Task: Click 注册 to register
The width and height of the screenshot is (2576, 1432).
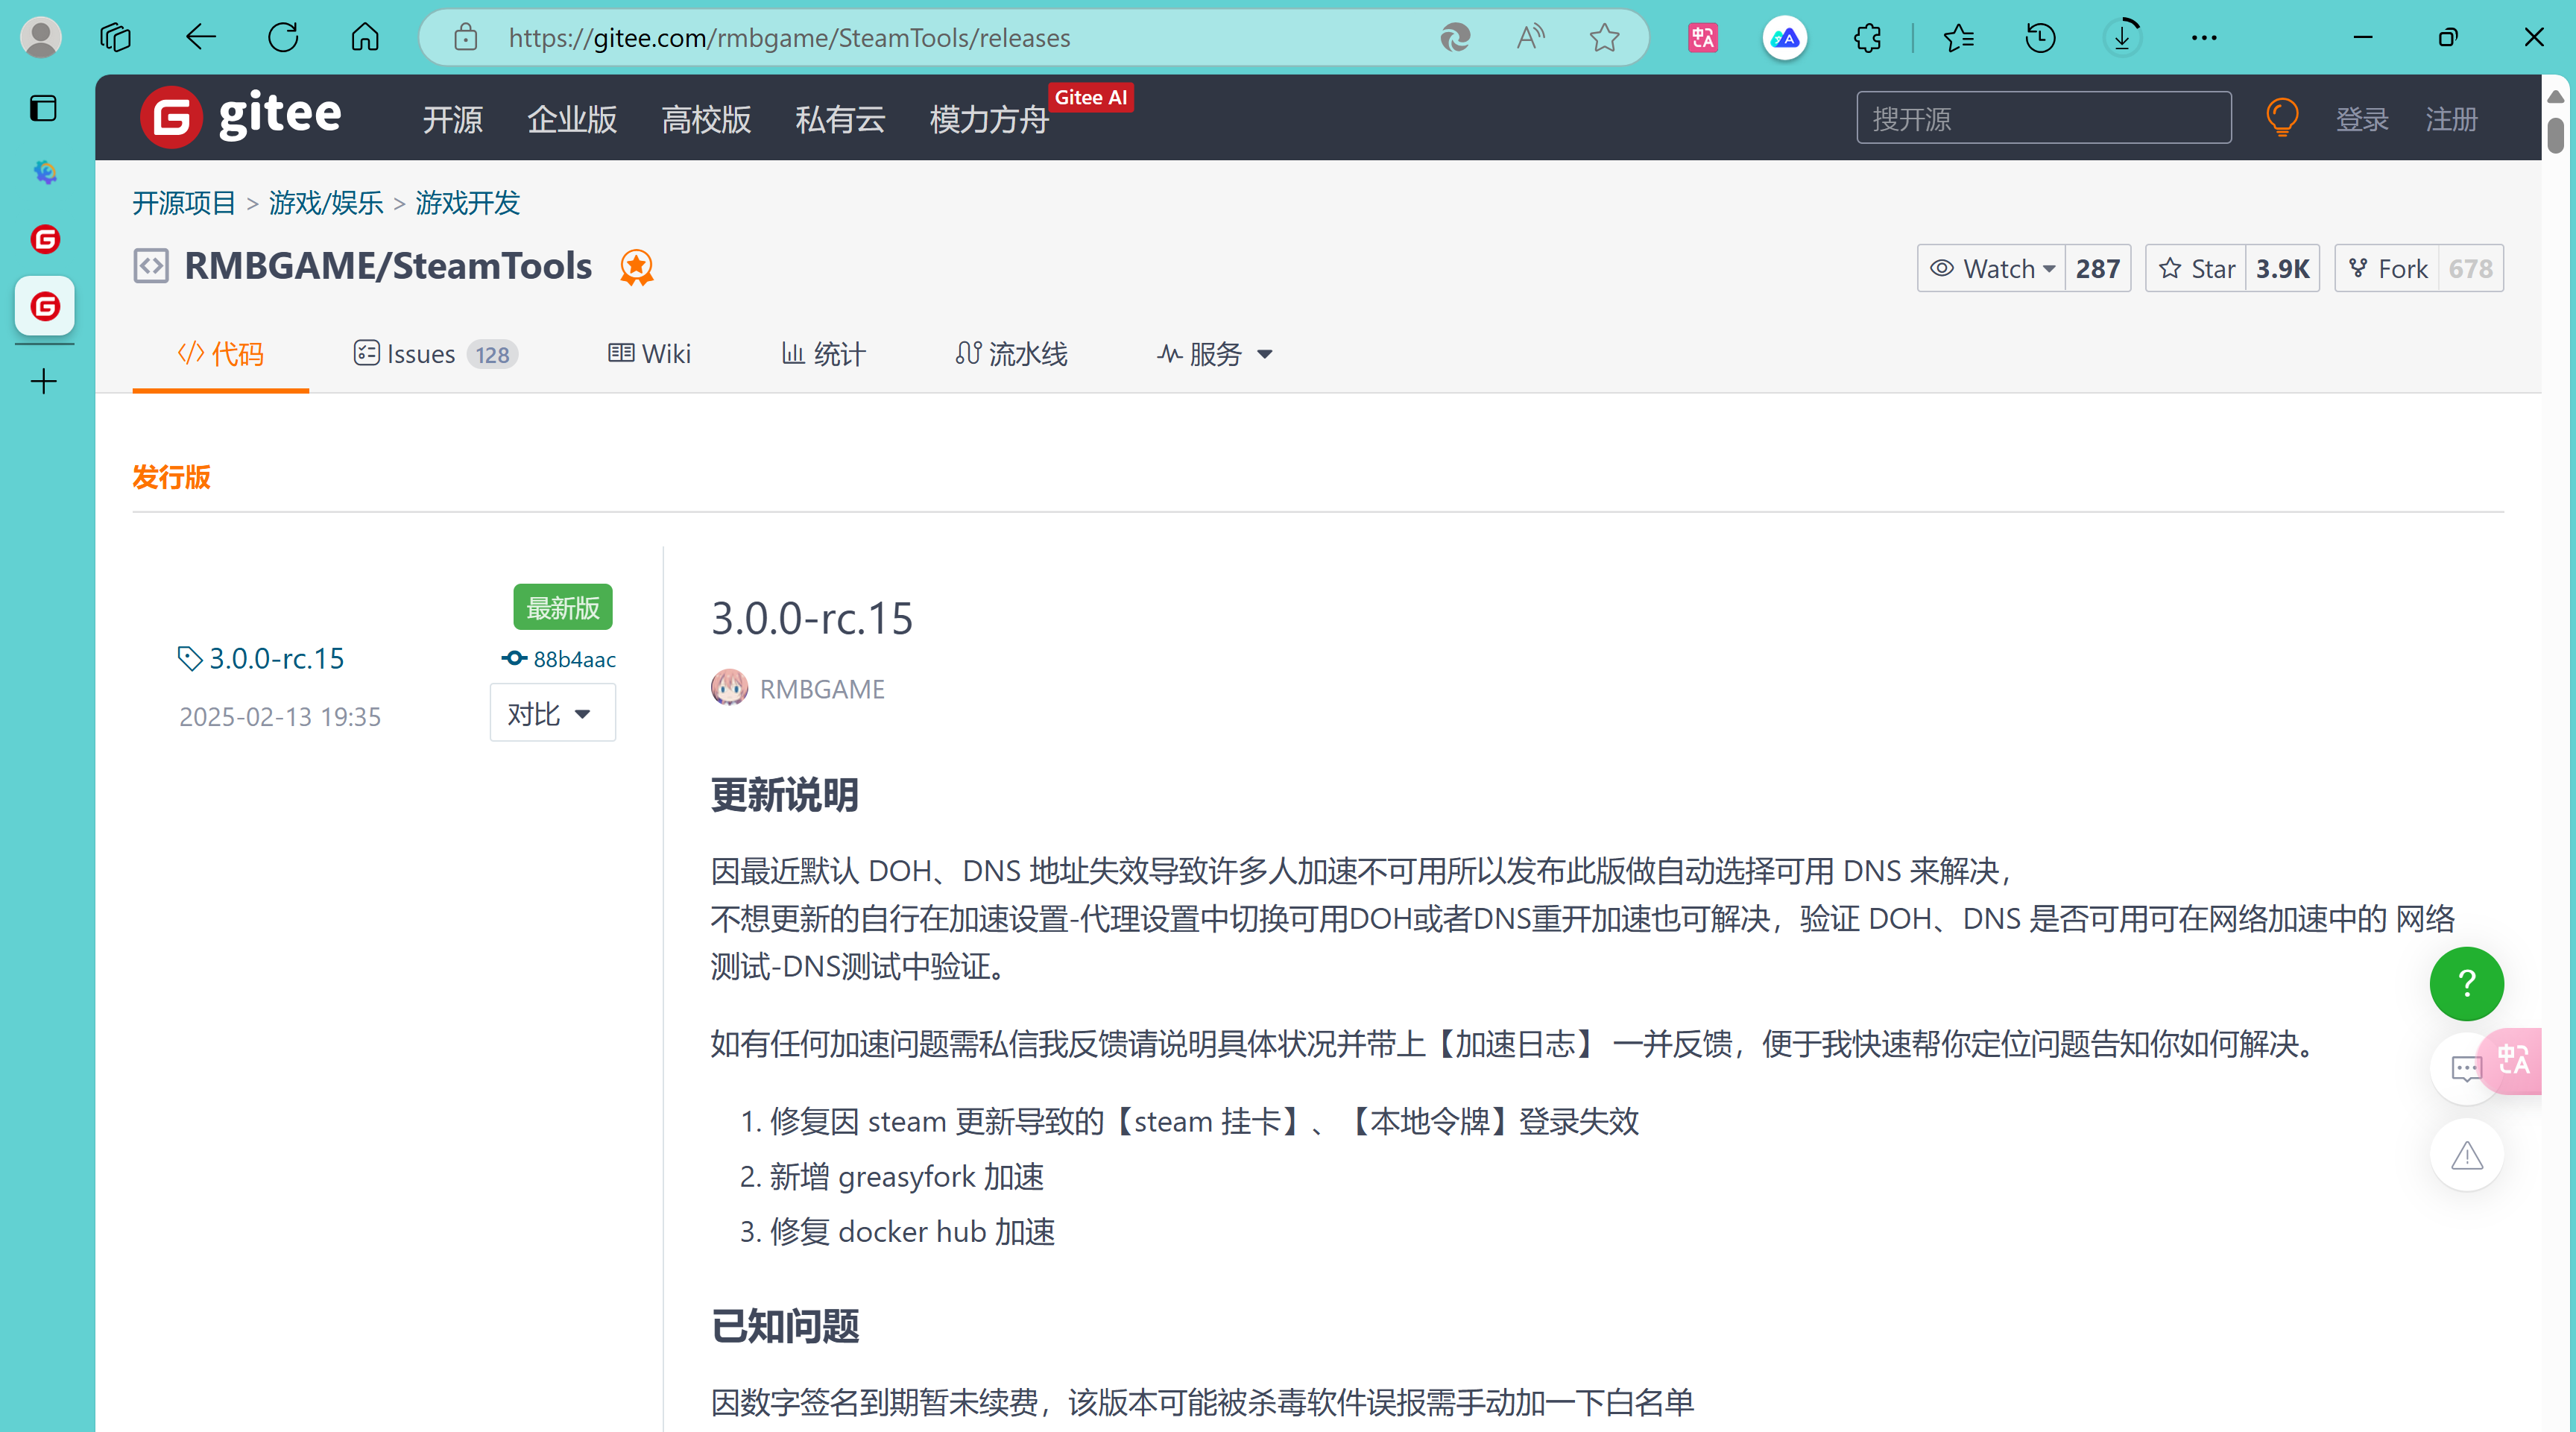Action: point(2451,119)
